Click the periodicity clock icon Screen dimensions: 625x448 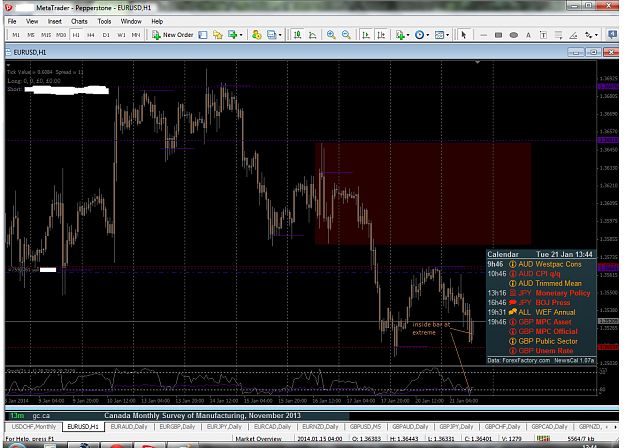point(419,35)
